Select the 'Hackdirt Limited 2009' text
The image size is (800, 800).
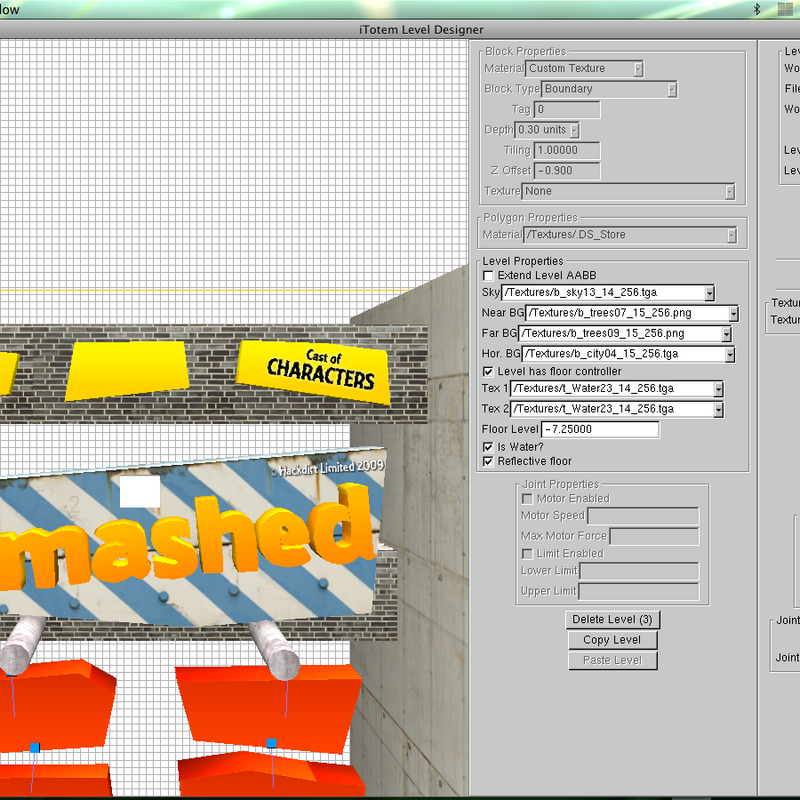click(327, 467)
